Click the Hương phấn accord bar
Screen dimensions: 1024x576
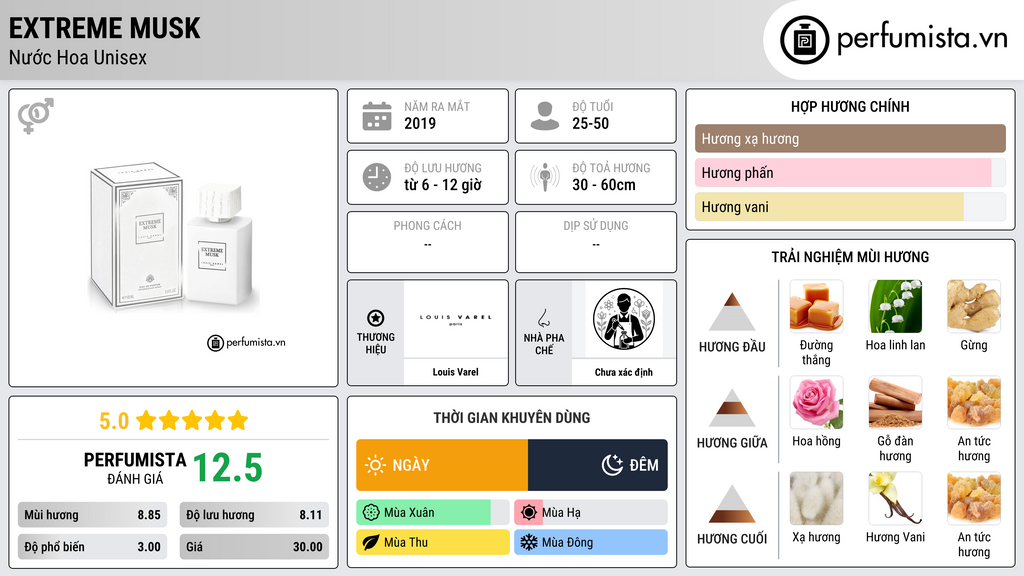click(850, 172)
